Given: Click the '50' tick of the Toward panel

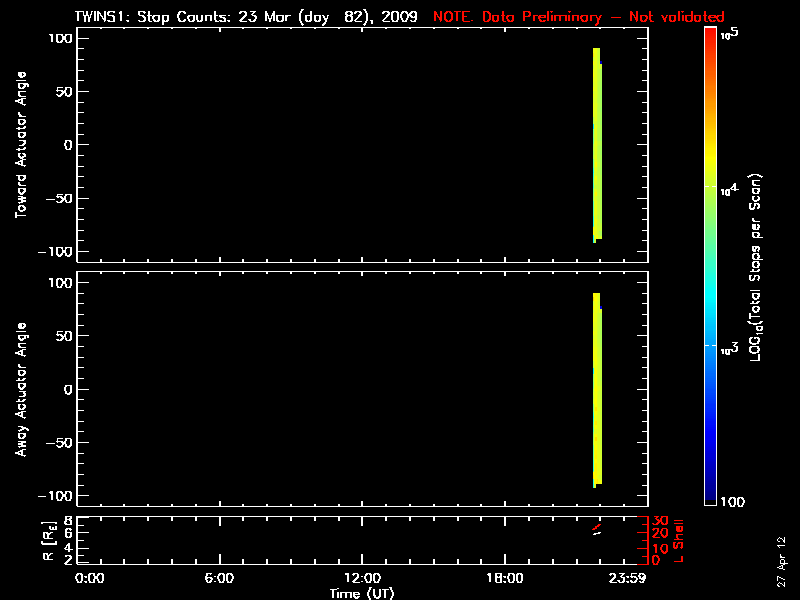Looking at the screenshot, I should coord(66,92).
